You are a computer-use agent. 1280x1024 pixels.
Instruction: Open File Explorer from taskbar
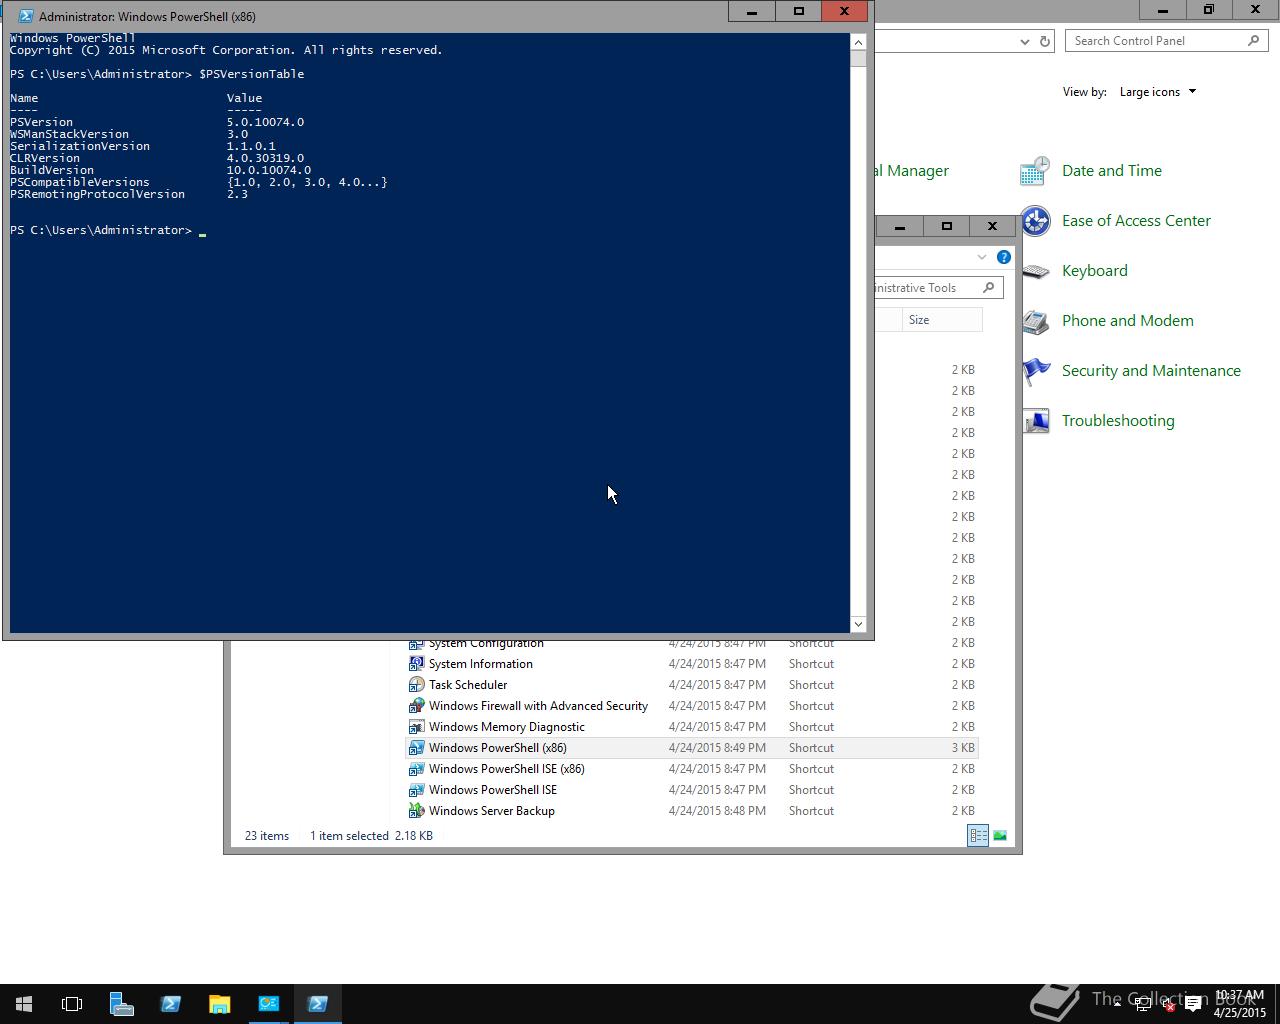[x=219, y=1004]
